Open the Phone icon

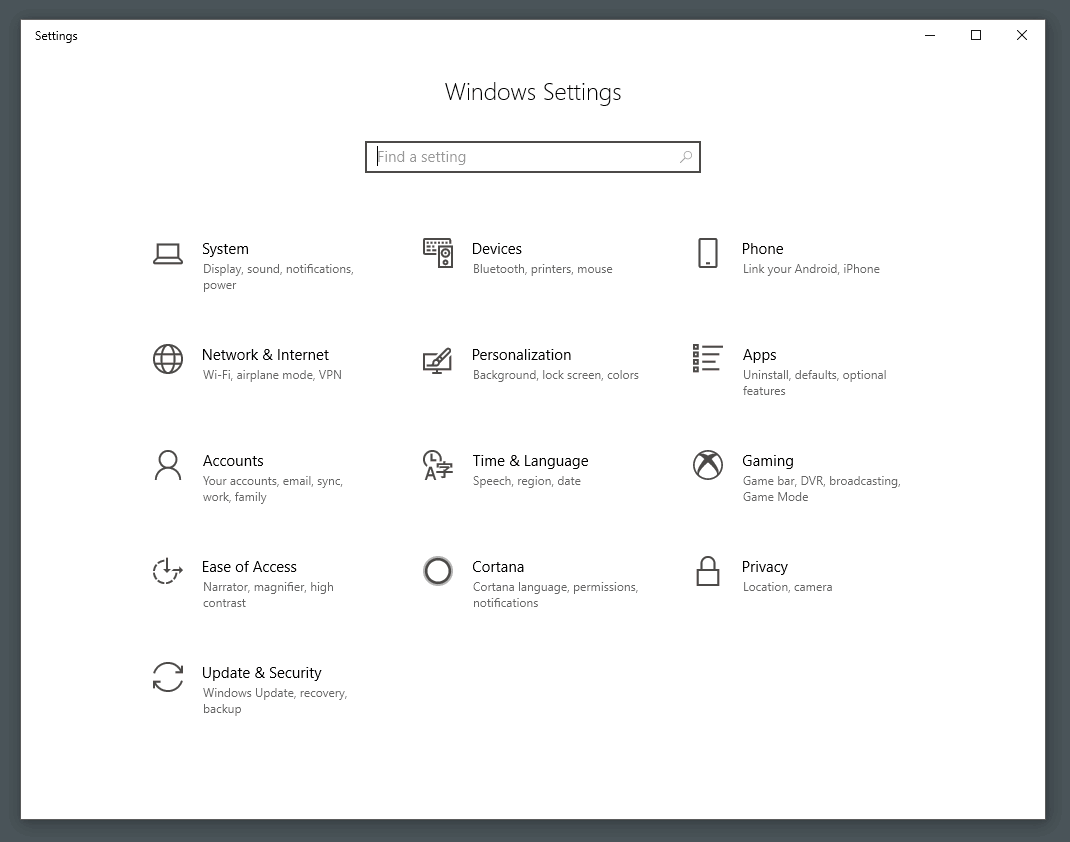pos(708,252)
